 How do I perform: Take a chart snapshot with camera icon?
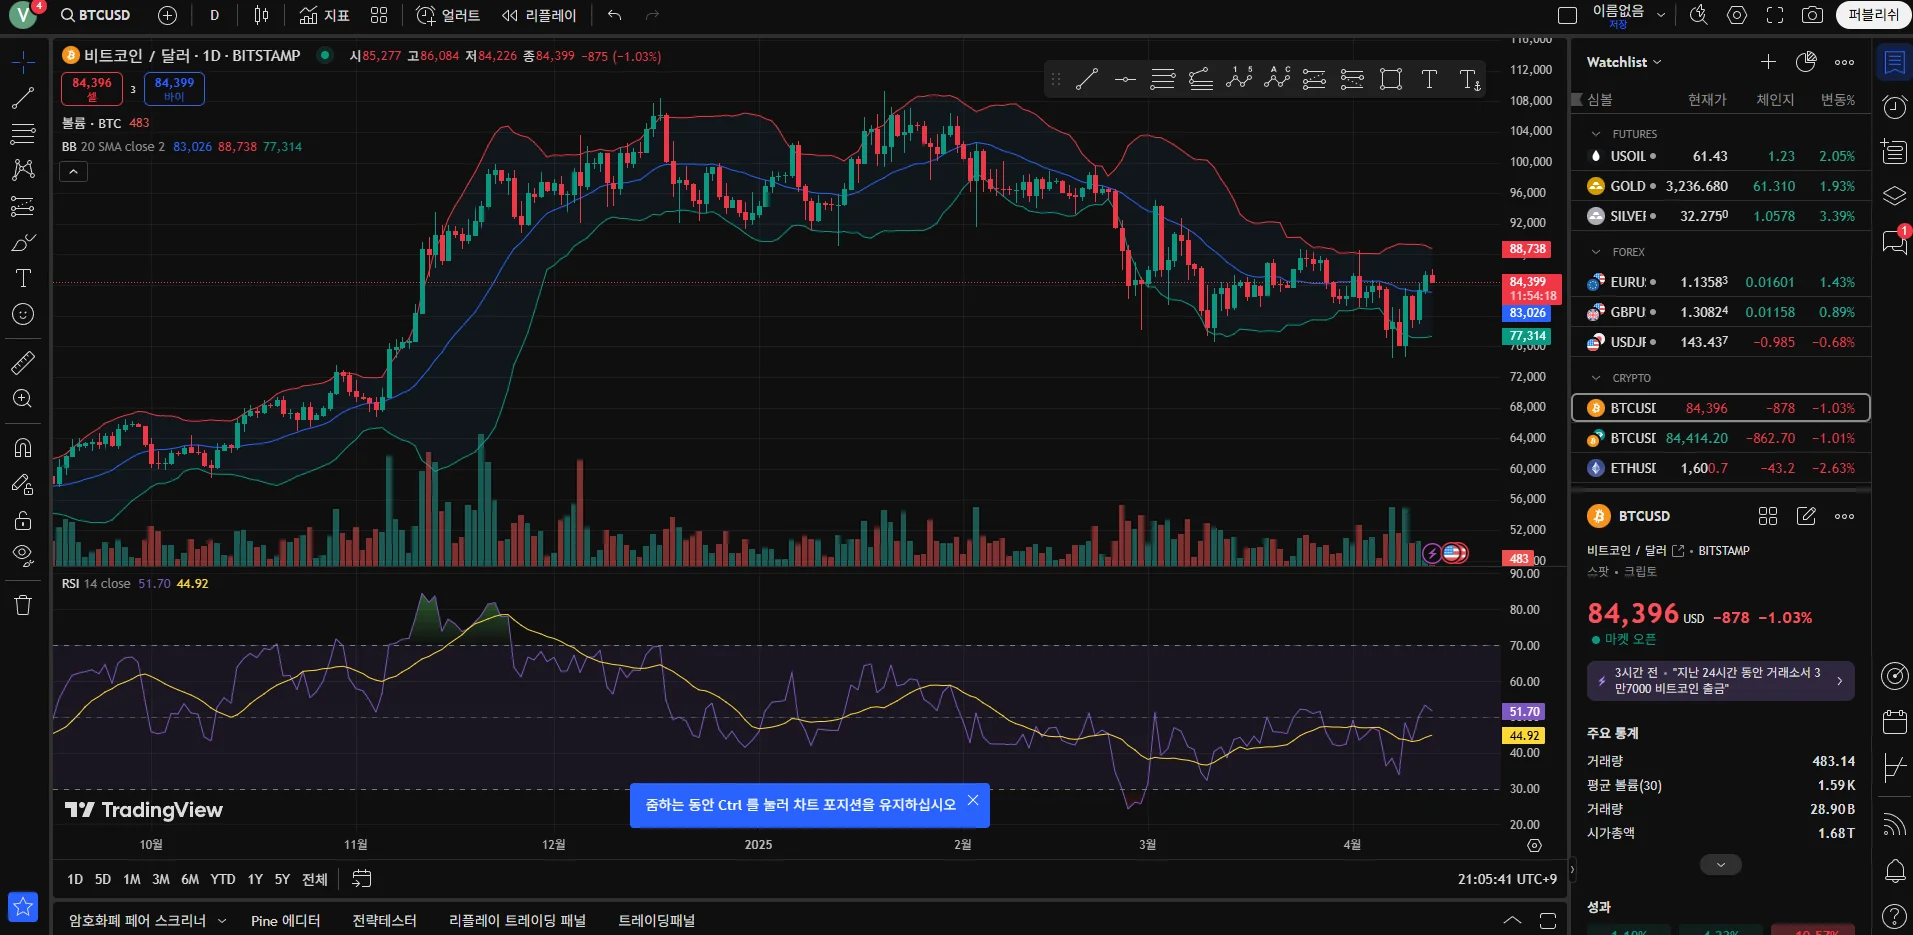(x=1812, y=15)
